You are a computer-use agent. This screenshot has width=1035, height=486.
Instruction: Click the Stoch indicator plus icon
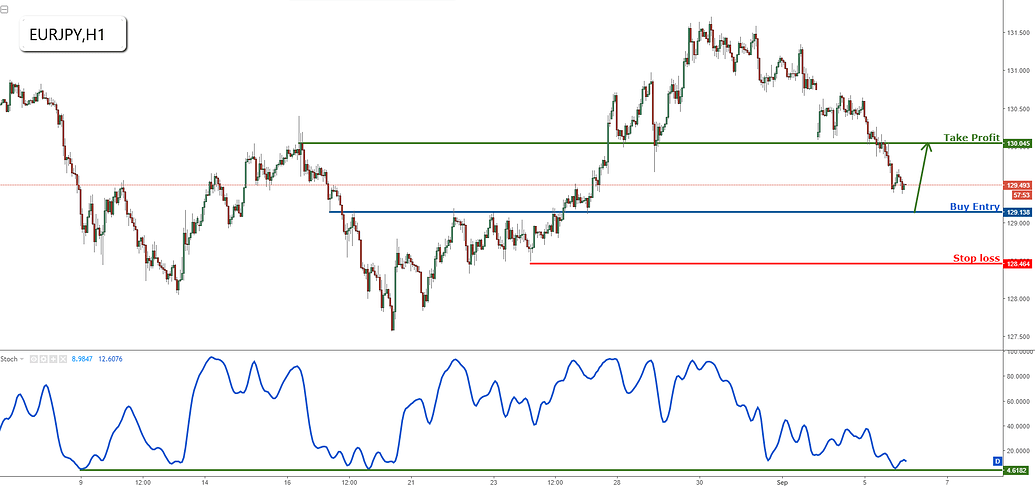pos(50,358)
